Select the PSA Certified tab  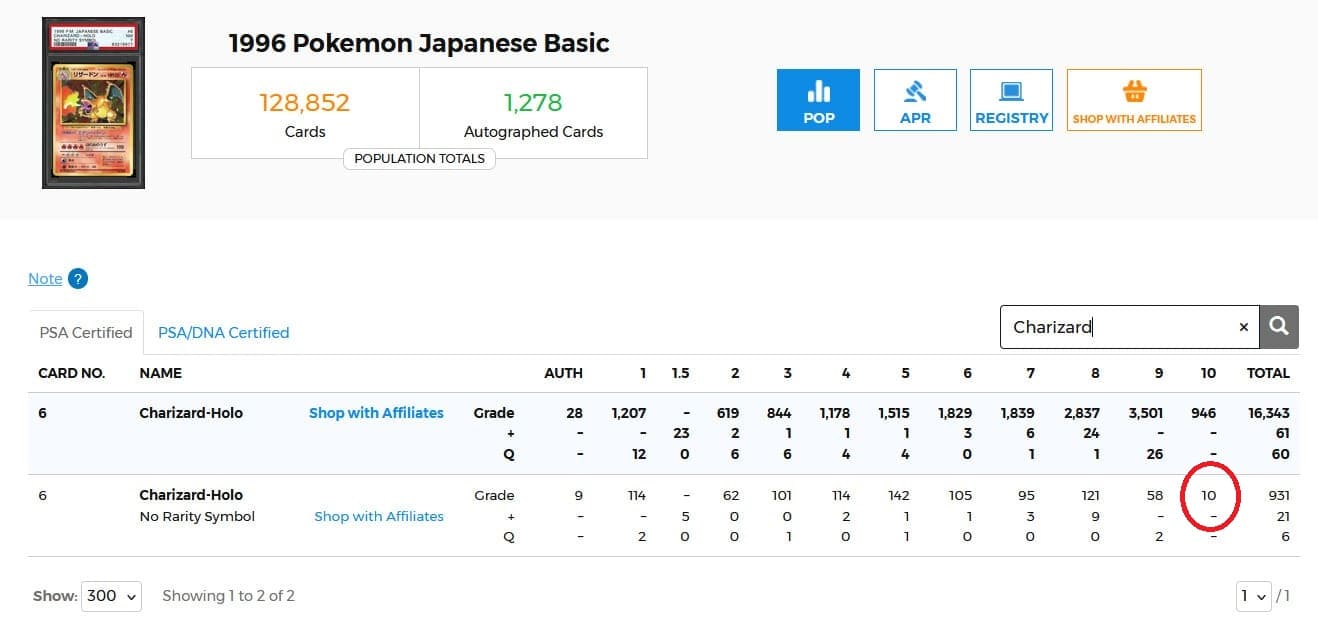click(86, 333)
